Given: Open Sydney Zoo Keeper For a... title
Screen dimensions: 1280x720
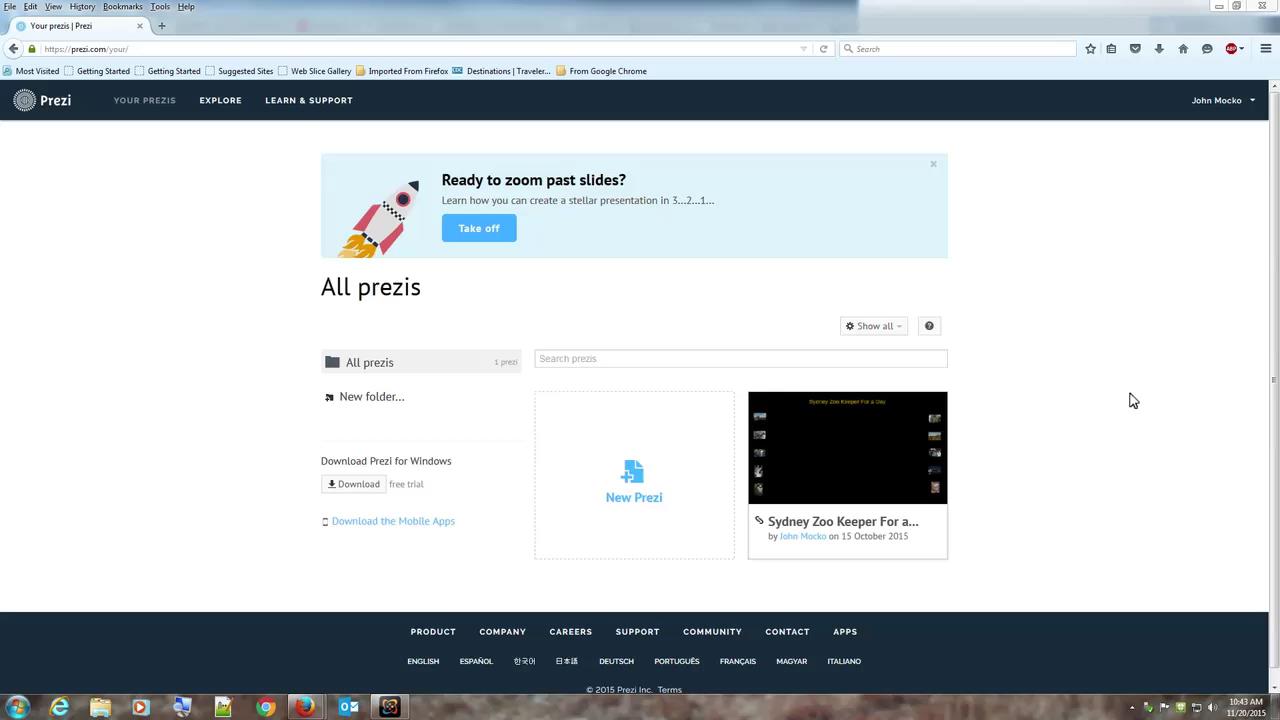Looking at the screenshot, I should (x=843, y=521).
